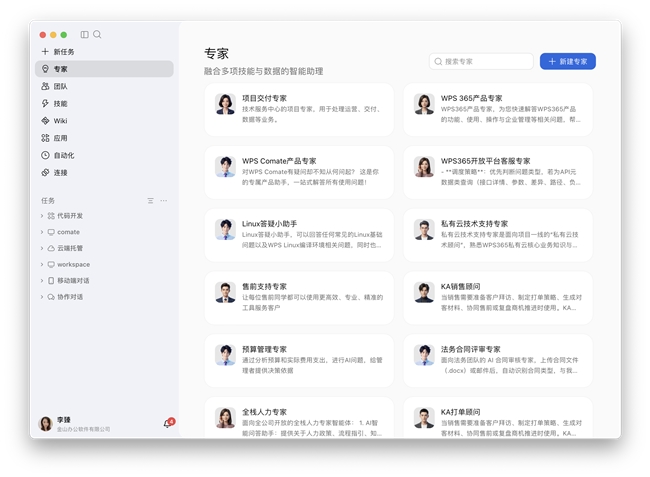650x477 pixels.
Task: Open the 应用 section
Action: point(104,138)
